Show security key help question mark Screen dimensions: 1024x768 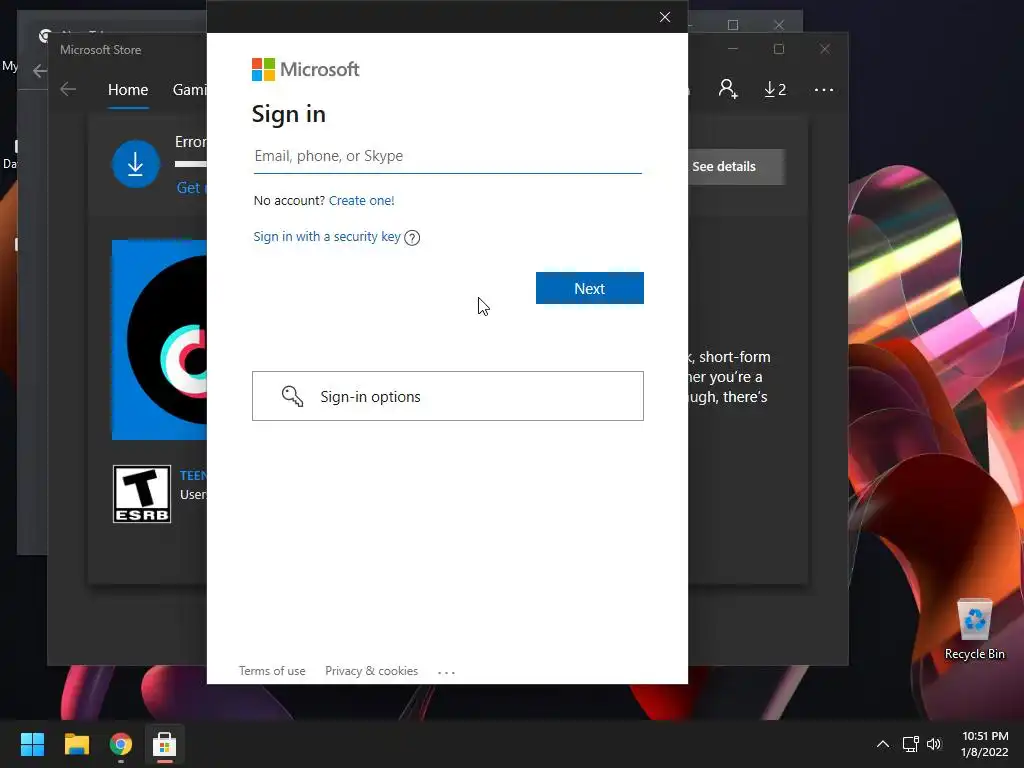point(412,238)
